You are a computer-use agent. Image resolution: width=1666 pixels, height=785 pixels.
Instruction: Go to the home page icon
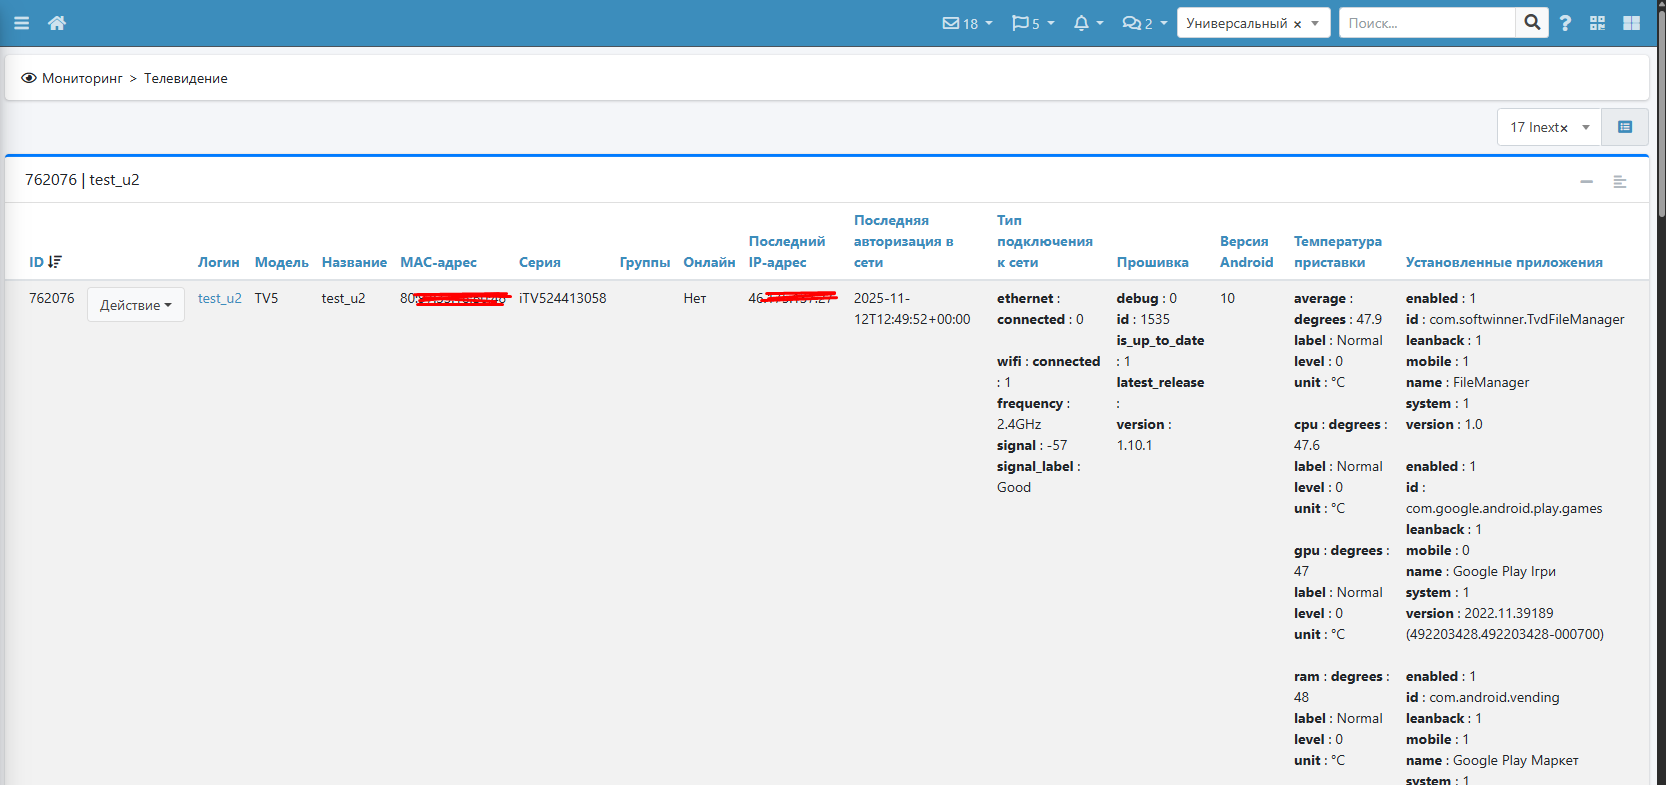(x=57, y=23)
